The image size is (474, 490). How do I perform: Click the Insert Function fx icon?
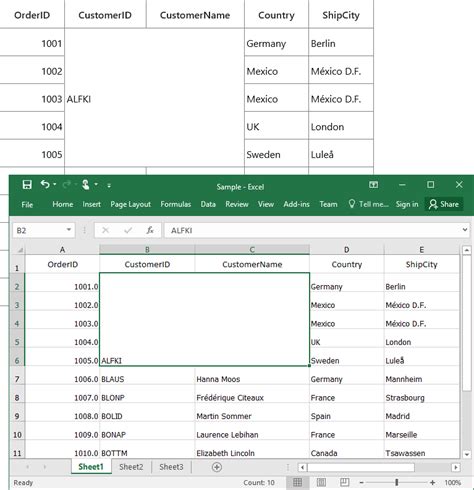point(150,230)
